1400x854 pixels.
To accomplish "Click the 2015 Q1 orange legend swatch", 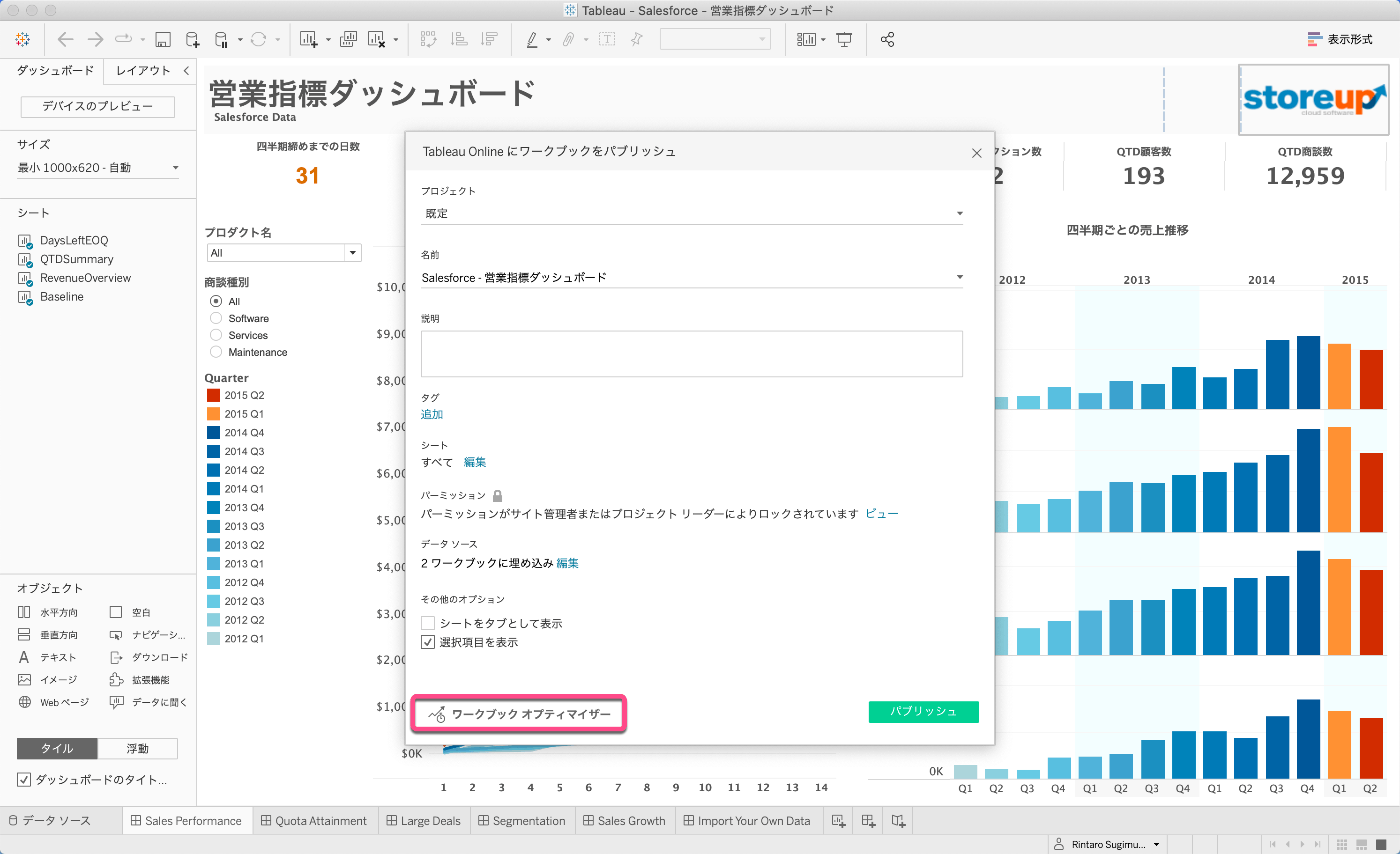I will pos(213,414).
